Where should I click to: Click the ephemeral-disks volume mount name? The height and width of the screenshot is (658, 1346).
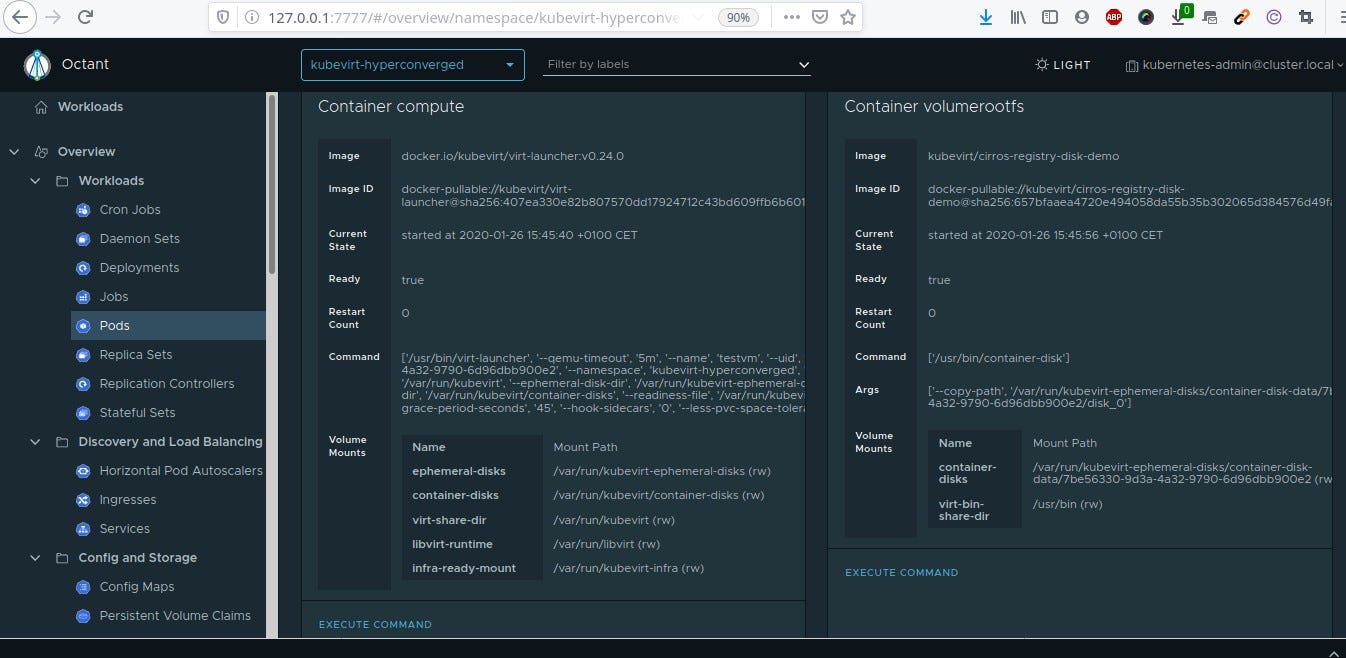[x=459, y=471]
